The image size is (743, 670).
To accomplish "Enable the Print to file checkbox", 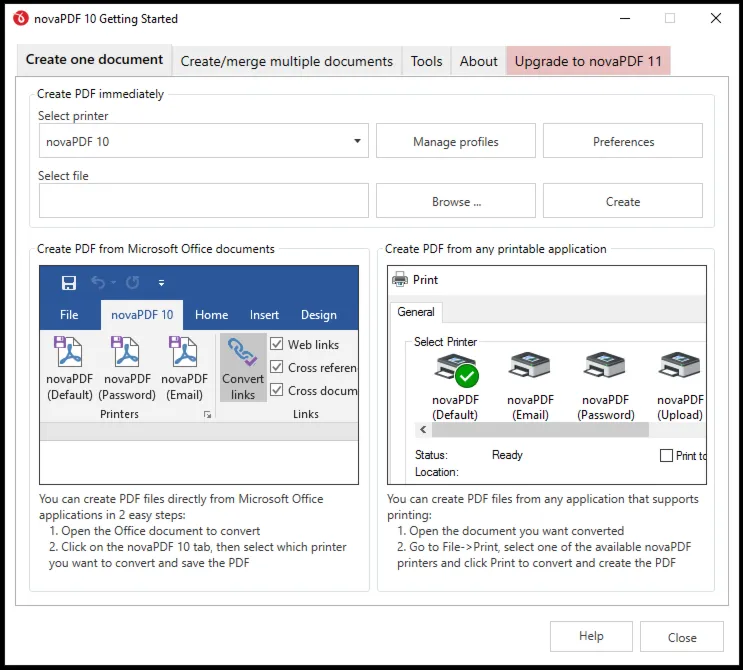I will click(666, 455).
